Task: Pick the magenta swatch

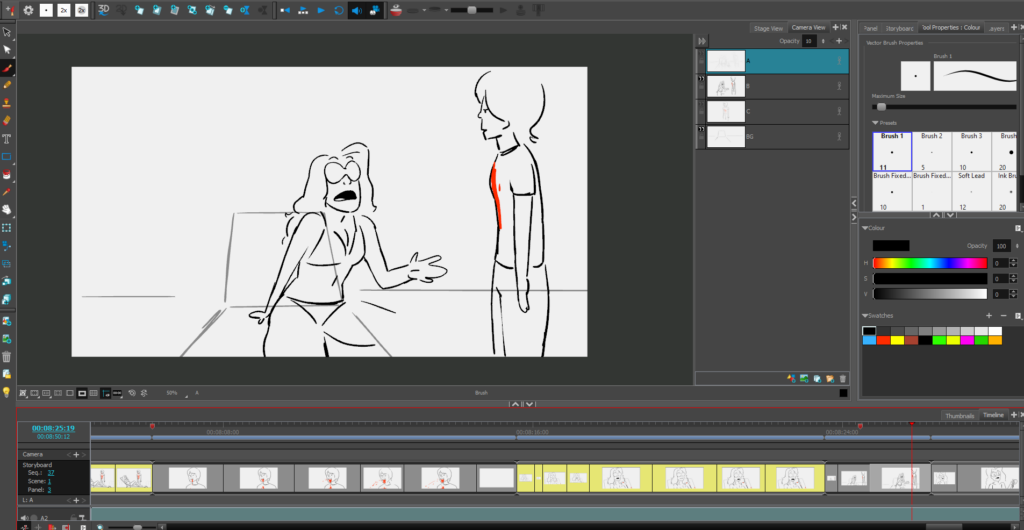Action: [x=967, y=340]
